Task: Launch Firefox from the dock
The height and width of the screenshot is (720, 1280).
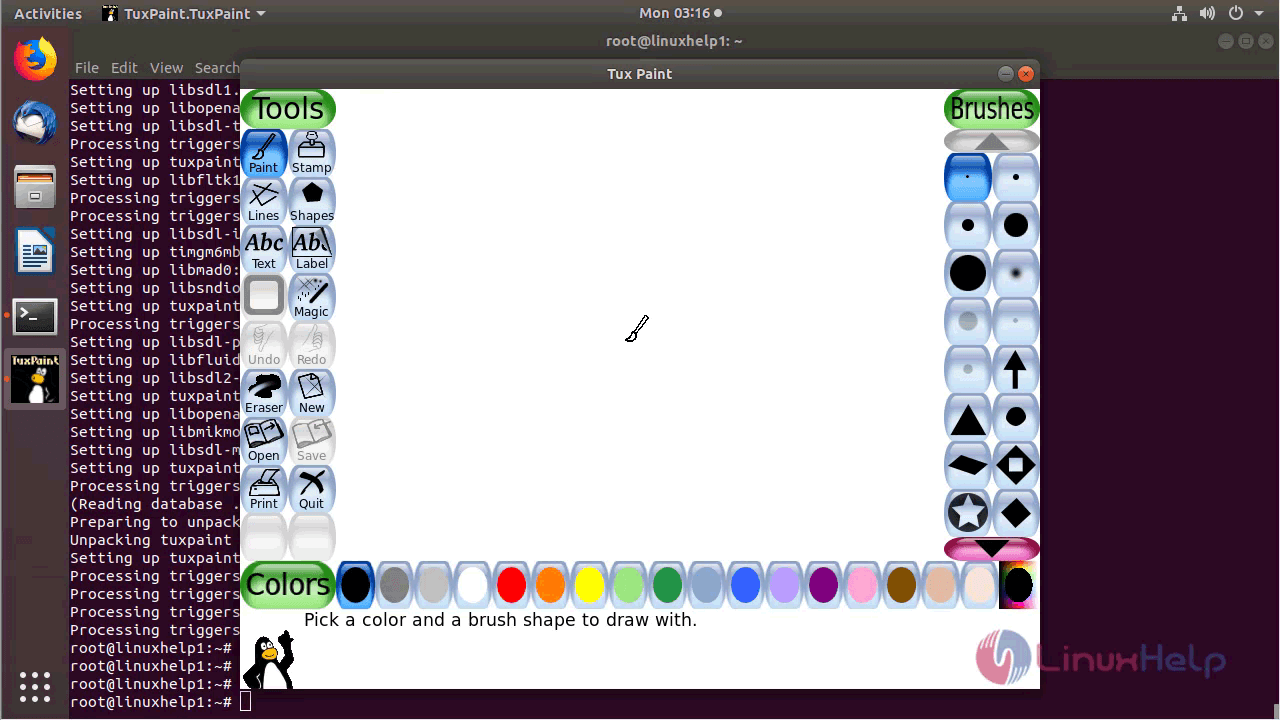Action: point(34,59)
